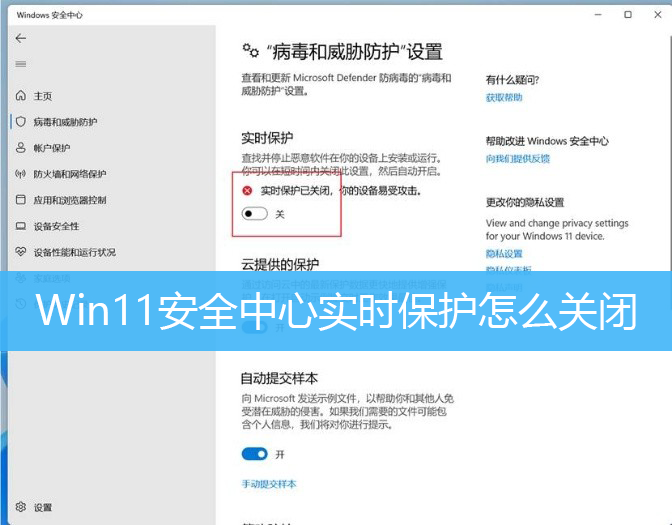This screenshot has width=672, height=525.
Task: Disable the 自动提交样本 toggle
Action: pyautogui.click(x=254, y=454)
